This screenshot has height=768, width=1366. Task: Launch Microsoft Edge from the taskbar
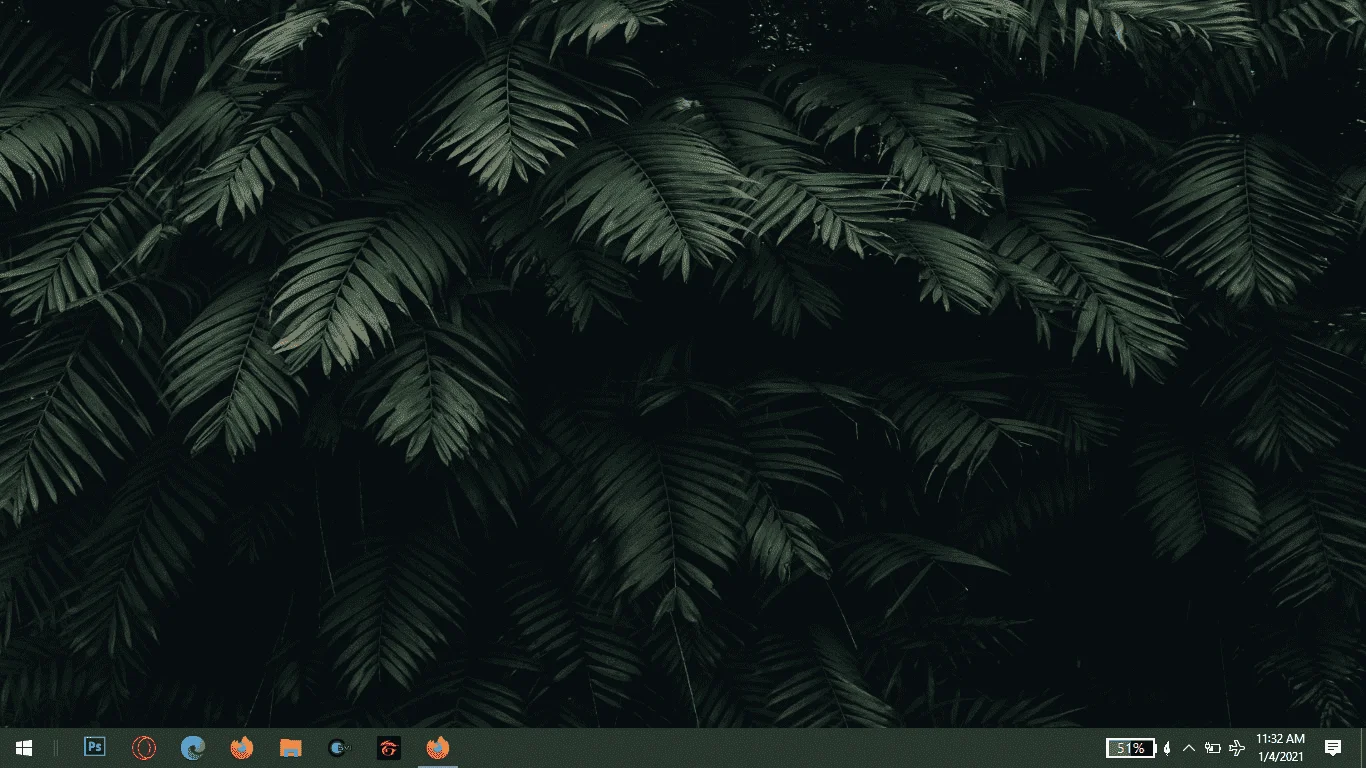click(x=193, y=748)
